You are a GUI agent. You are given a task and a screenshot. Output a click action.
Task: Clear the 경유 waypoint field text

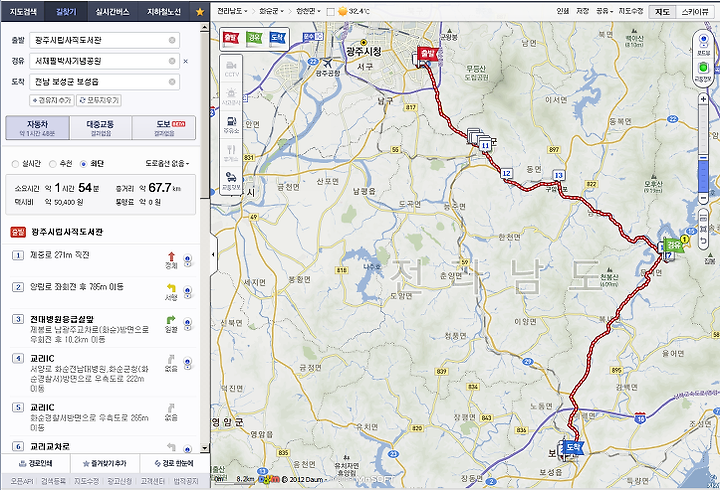coord(172,61)
